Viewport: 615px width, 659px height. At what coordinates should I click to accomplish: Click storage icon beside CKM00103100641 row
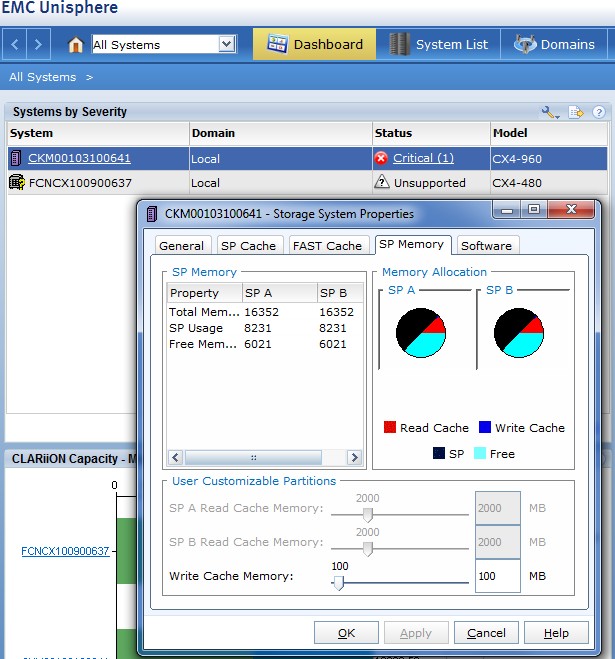16,158
